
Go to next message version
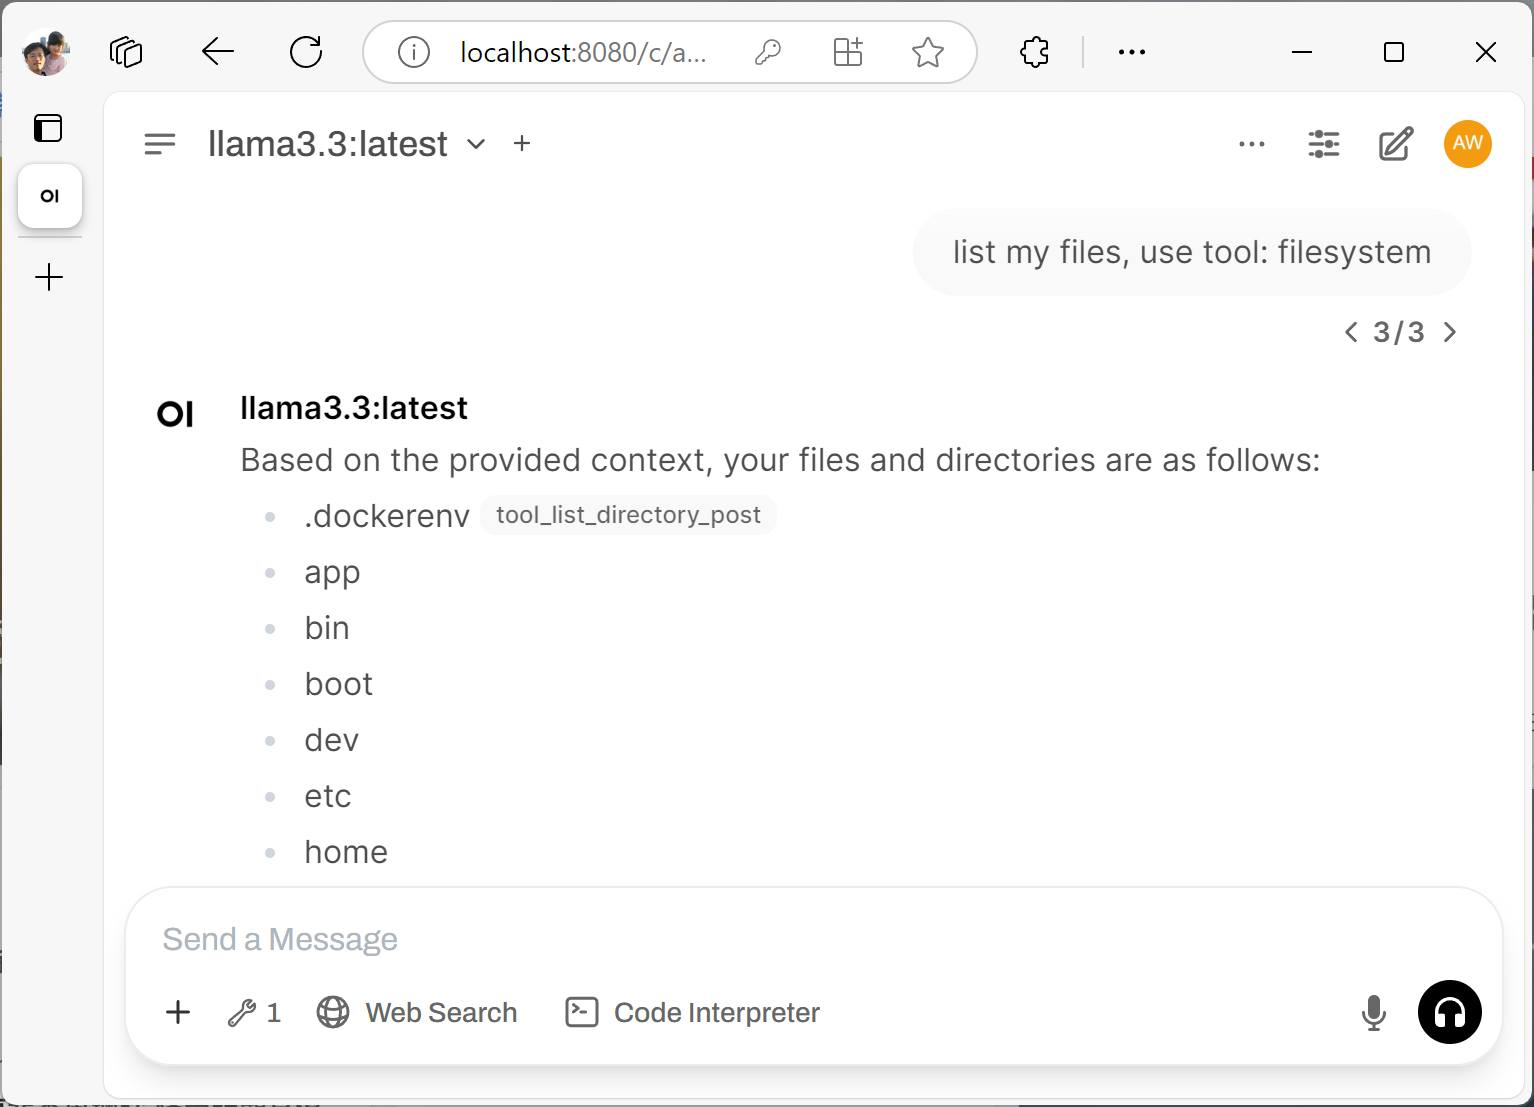[x=1450, y=332]
